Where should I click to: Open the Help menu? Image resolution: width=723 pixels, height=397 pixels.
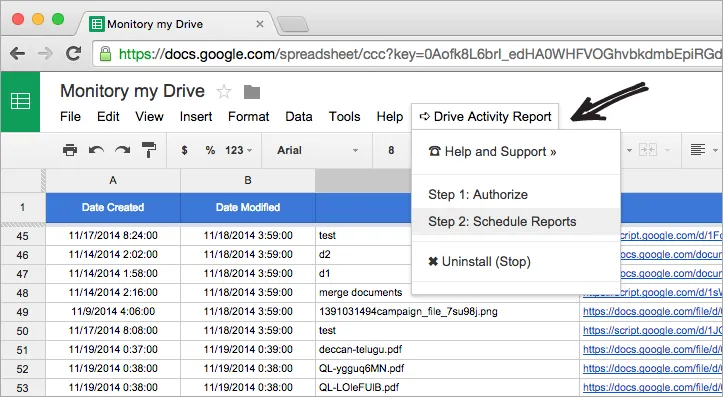(390, 117)
